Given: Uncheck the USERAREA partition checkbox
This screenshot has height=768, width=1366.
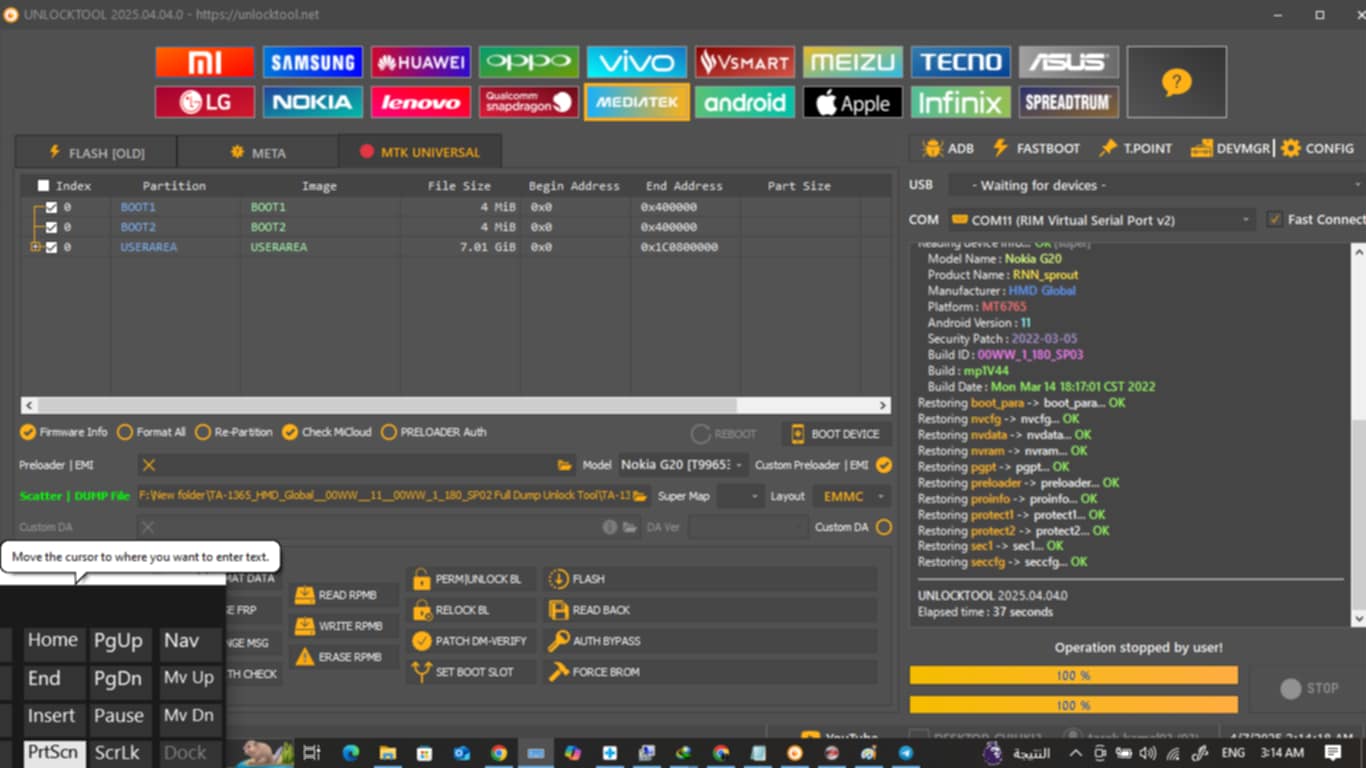Looking at the screenshot, I should tap(51, 247).
